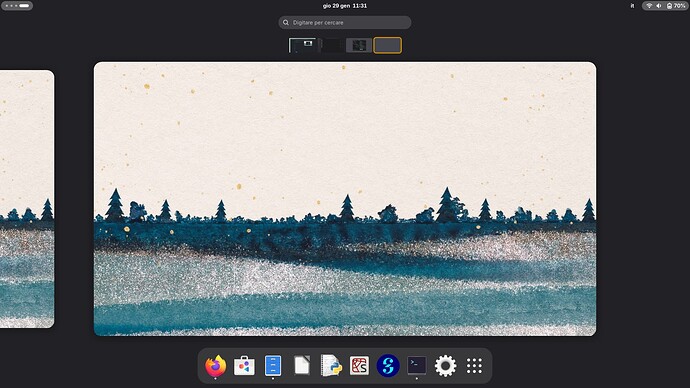Focus the 'Digitare per cercare' search field
690x388 pixels.
(x=345, y=22)
